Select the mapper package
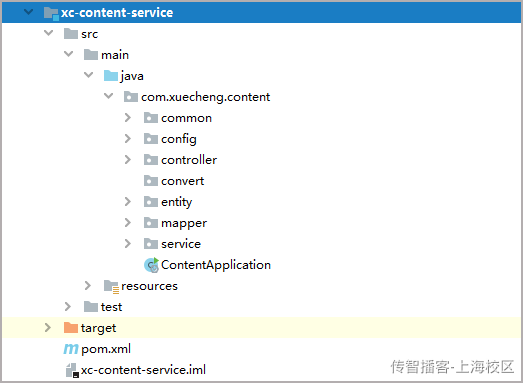The height and width of the screenshot is (383, 523). (x=184, y=223)
